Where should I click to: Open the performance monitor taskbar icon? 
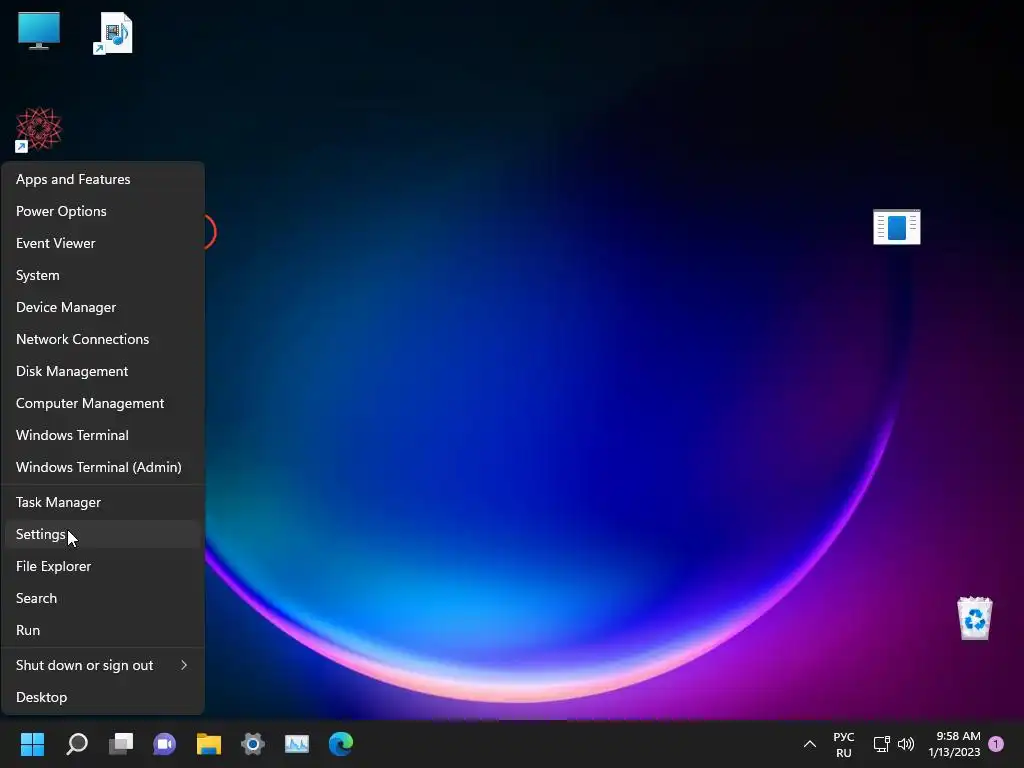(x=296, y=744)
